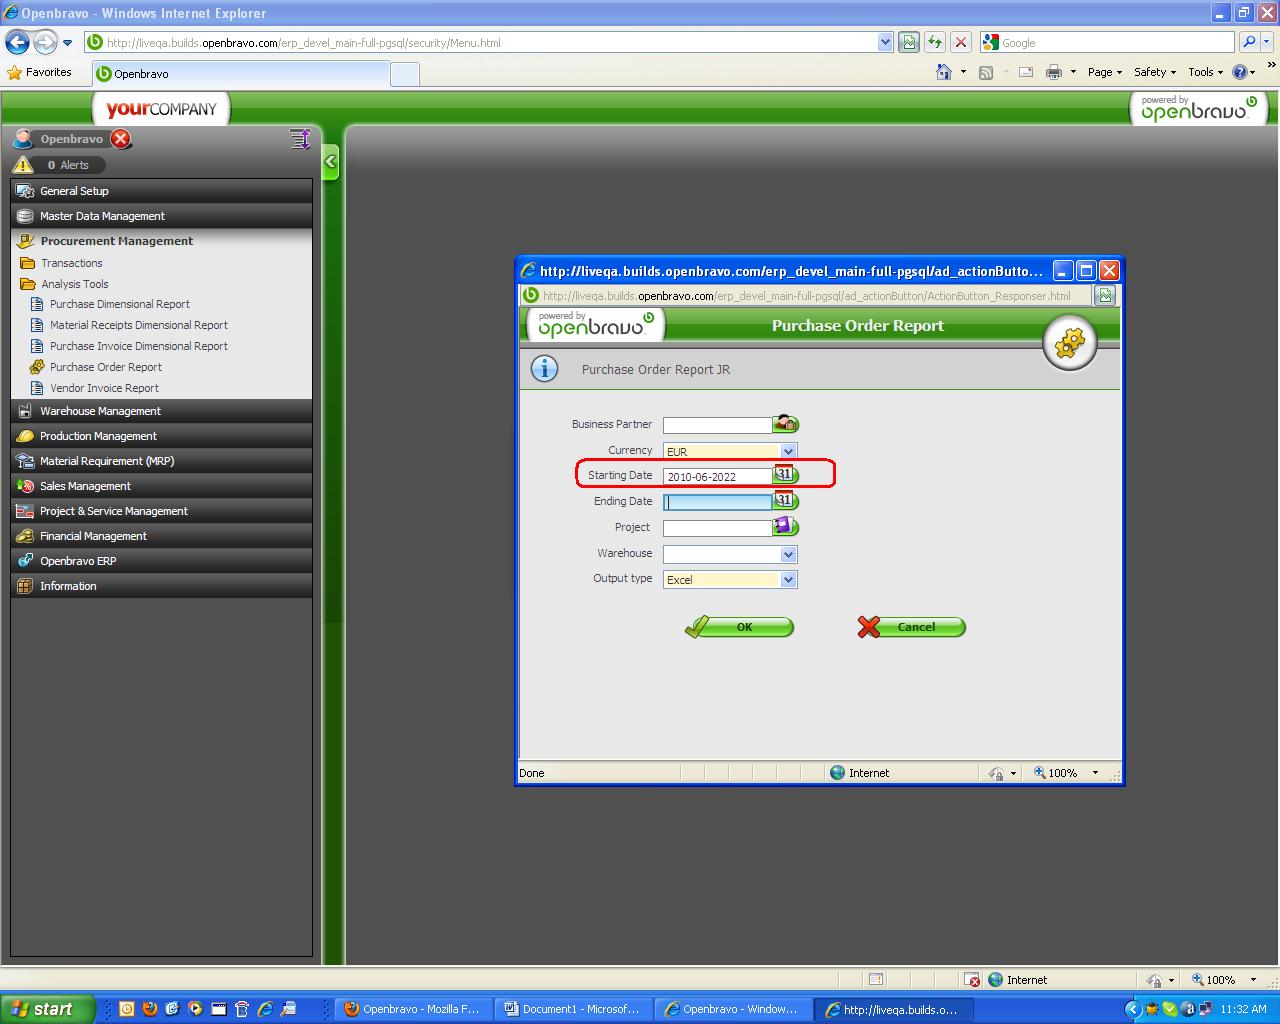This screenshot has height=1024, width=1280.
Task: Open the Output type dropdown
Action: pos(788,580)
